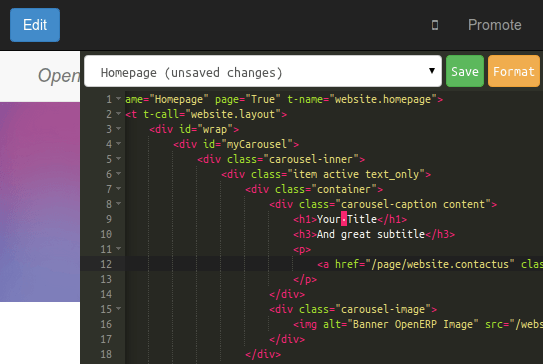Viewport: 543px width, 364px height.
Task: Click the purple banner image in page preview
Action: (40, 202)
